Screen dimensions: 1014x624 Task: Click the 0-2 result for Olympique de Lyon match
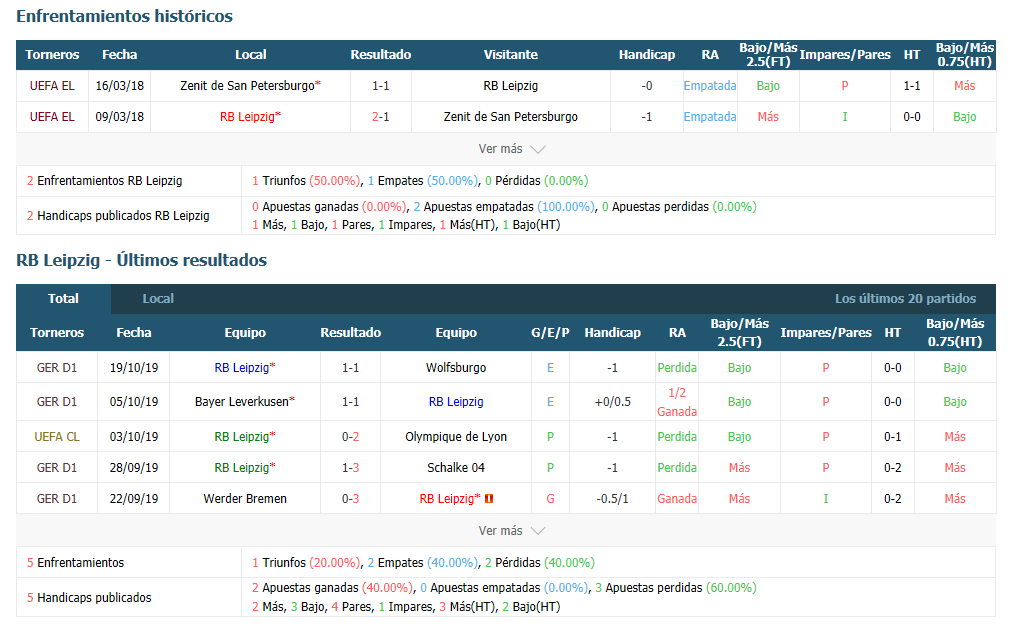(351, 437)
